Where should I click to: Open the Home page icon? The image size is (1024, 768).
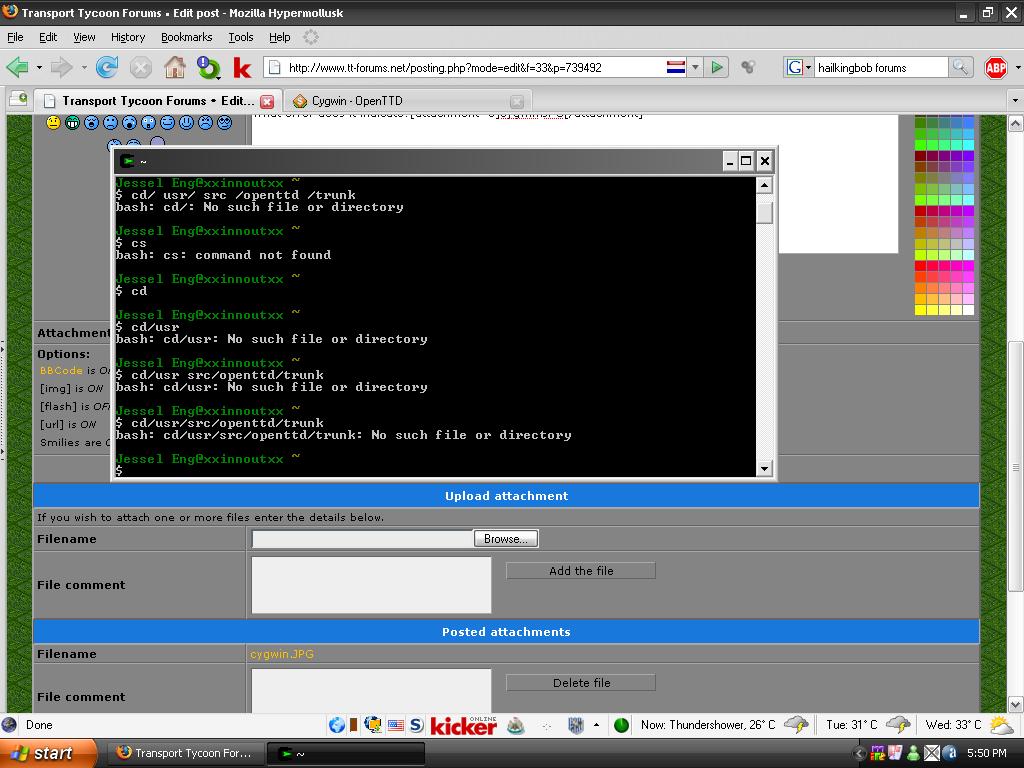(x=174, y=67)
